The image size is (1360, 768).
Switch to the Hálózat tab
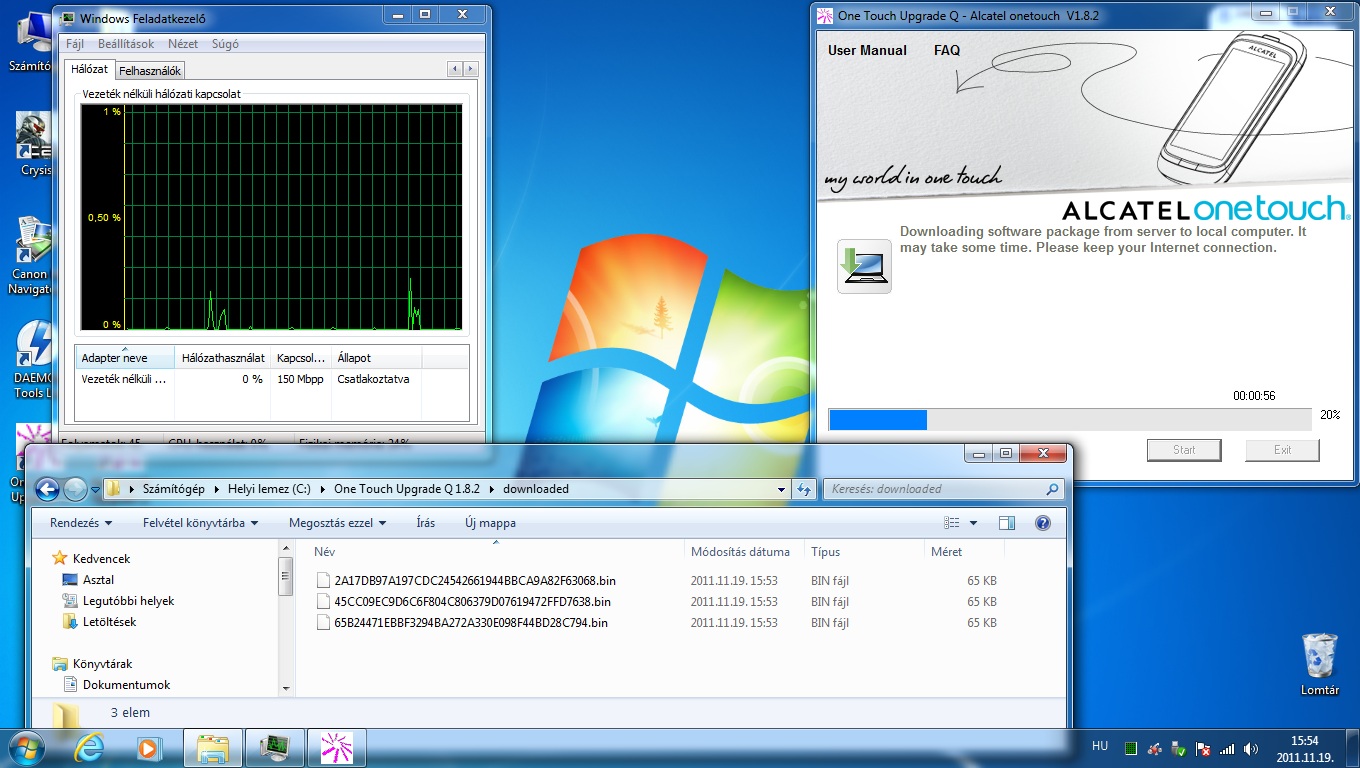click(x=90, y=69)
